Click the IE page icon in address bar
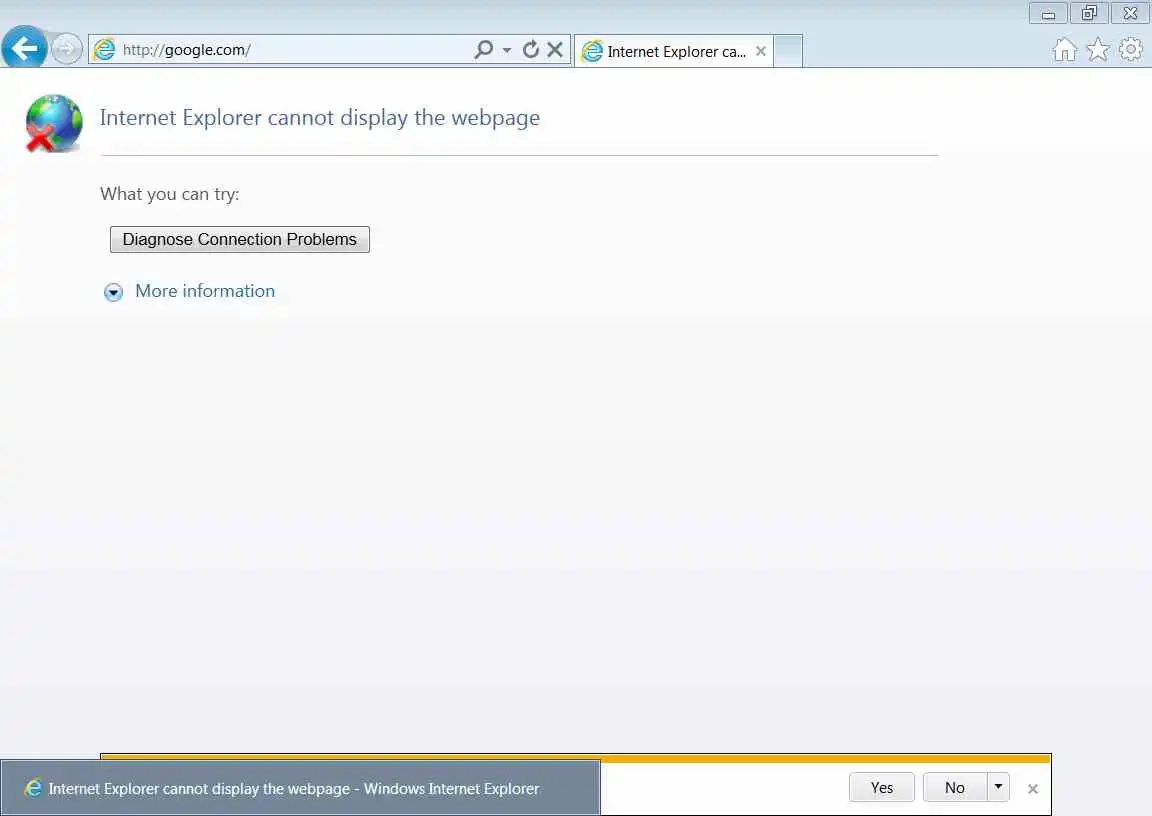Image resolution: width=1152 pixels, height=816 pixels. click(105, 49)
